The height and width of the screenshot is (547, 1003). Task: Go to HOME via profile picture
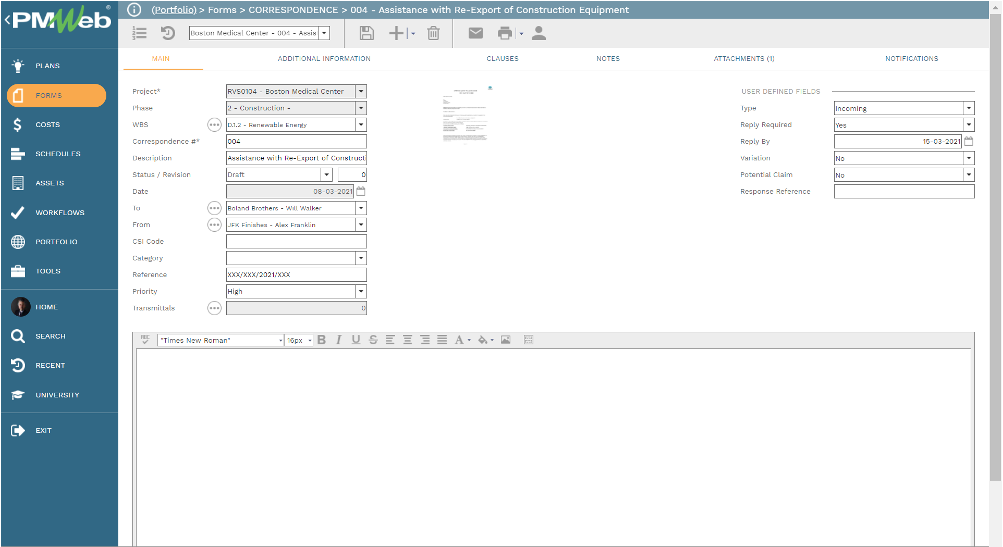tap(20, 307)
